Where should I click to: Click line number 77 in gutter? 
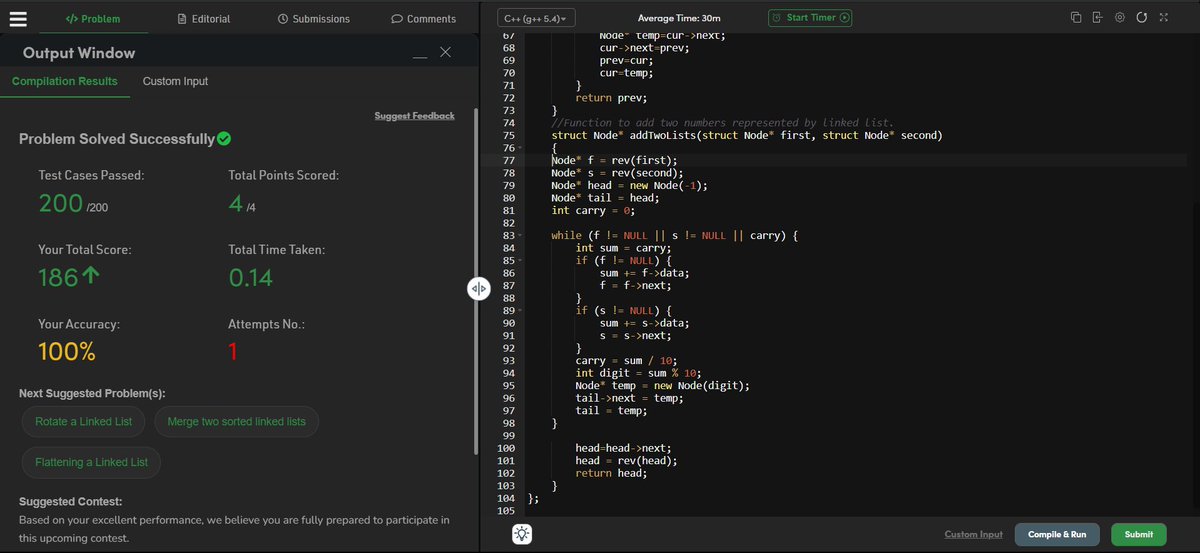508,160
